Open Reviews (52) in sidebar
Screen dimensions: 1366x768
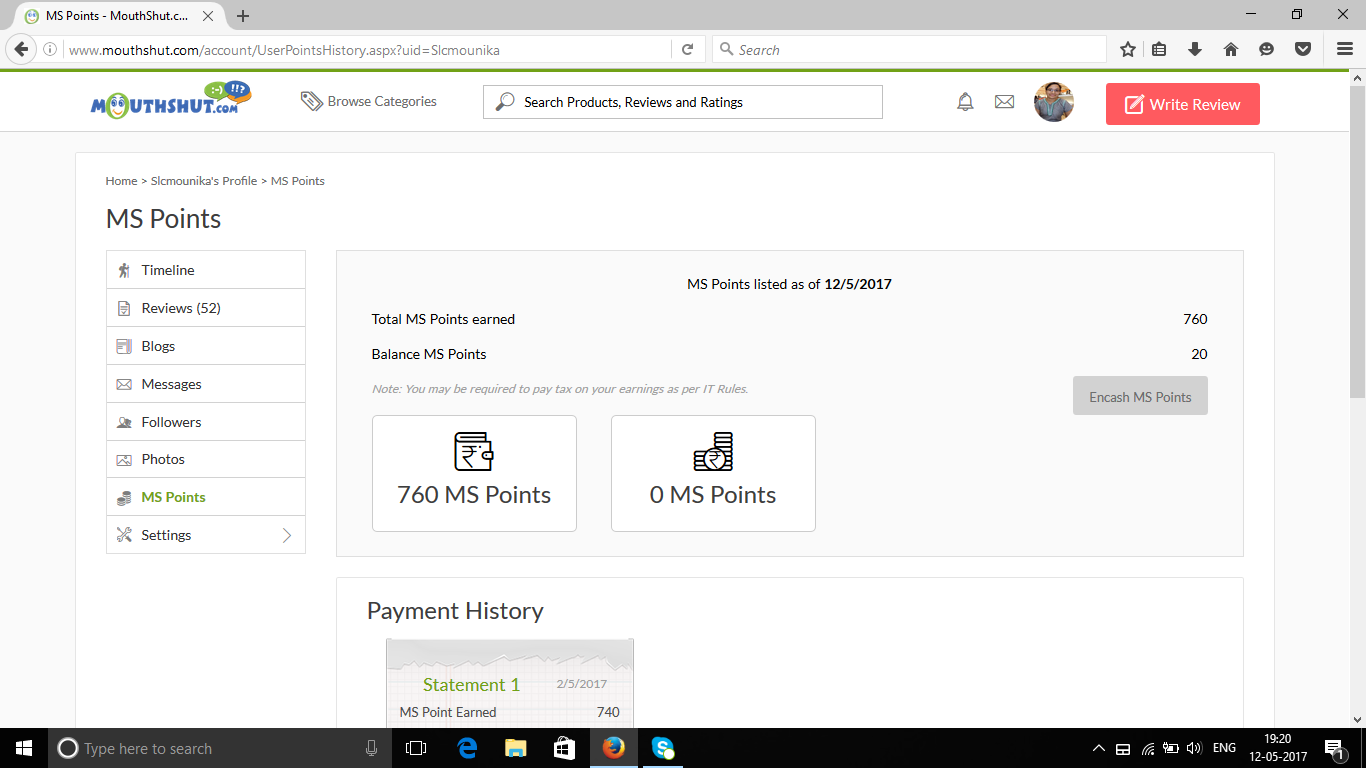point(206,308)
